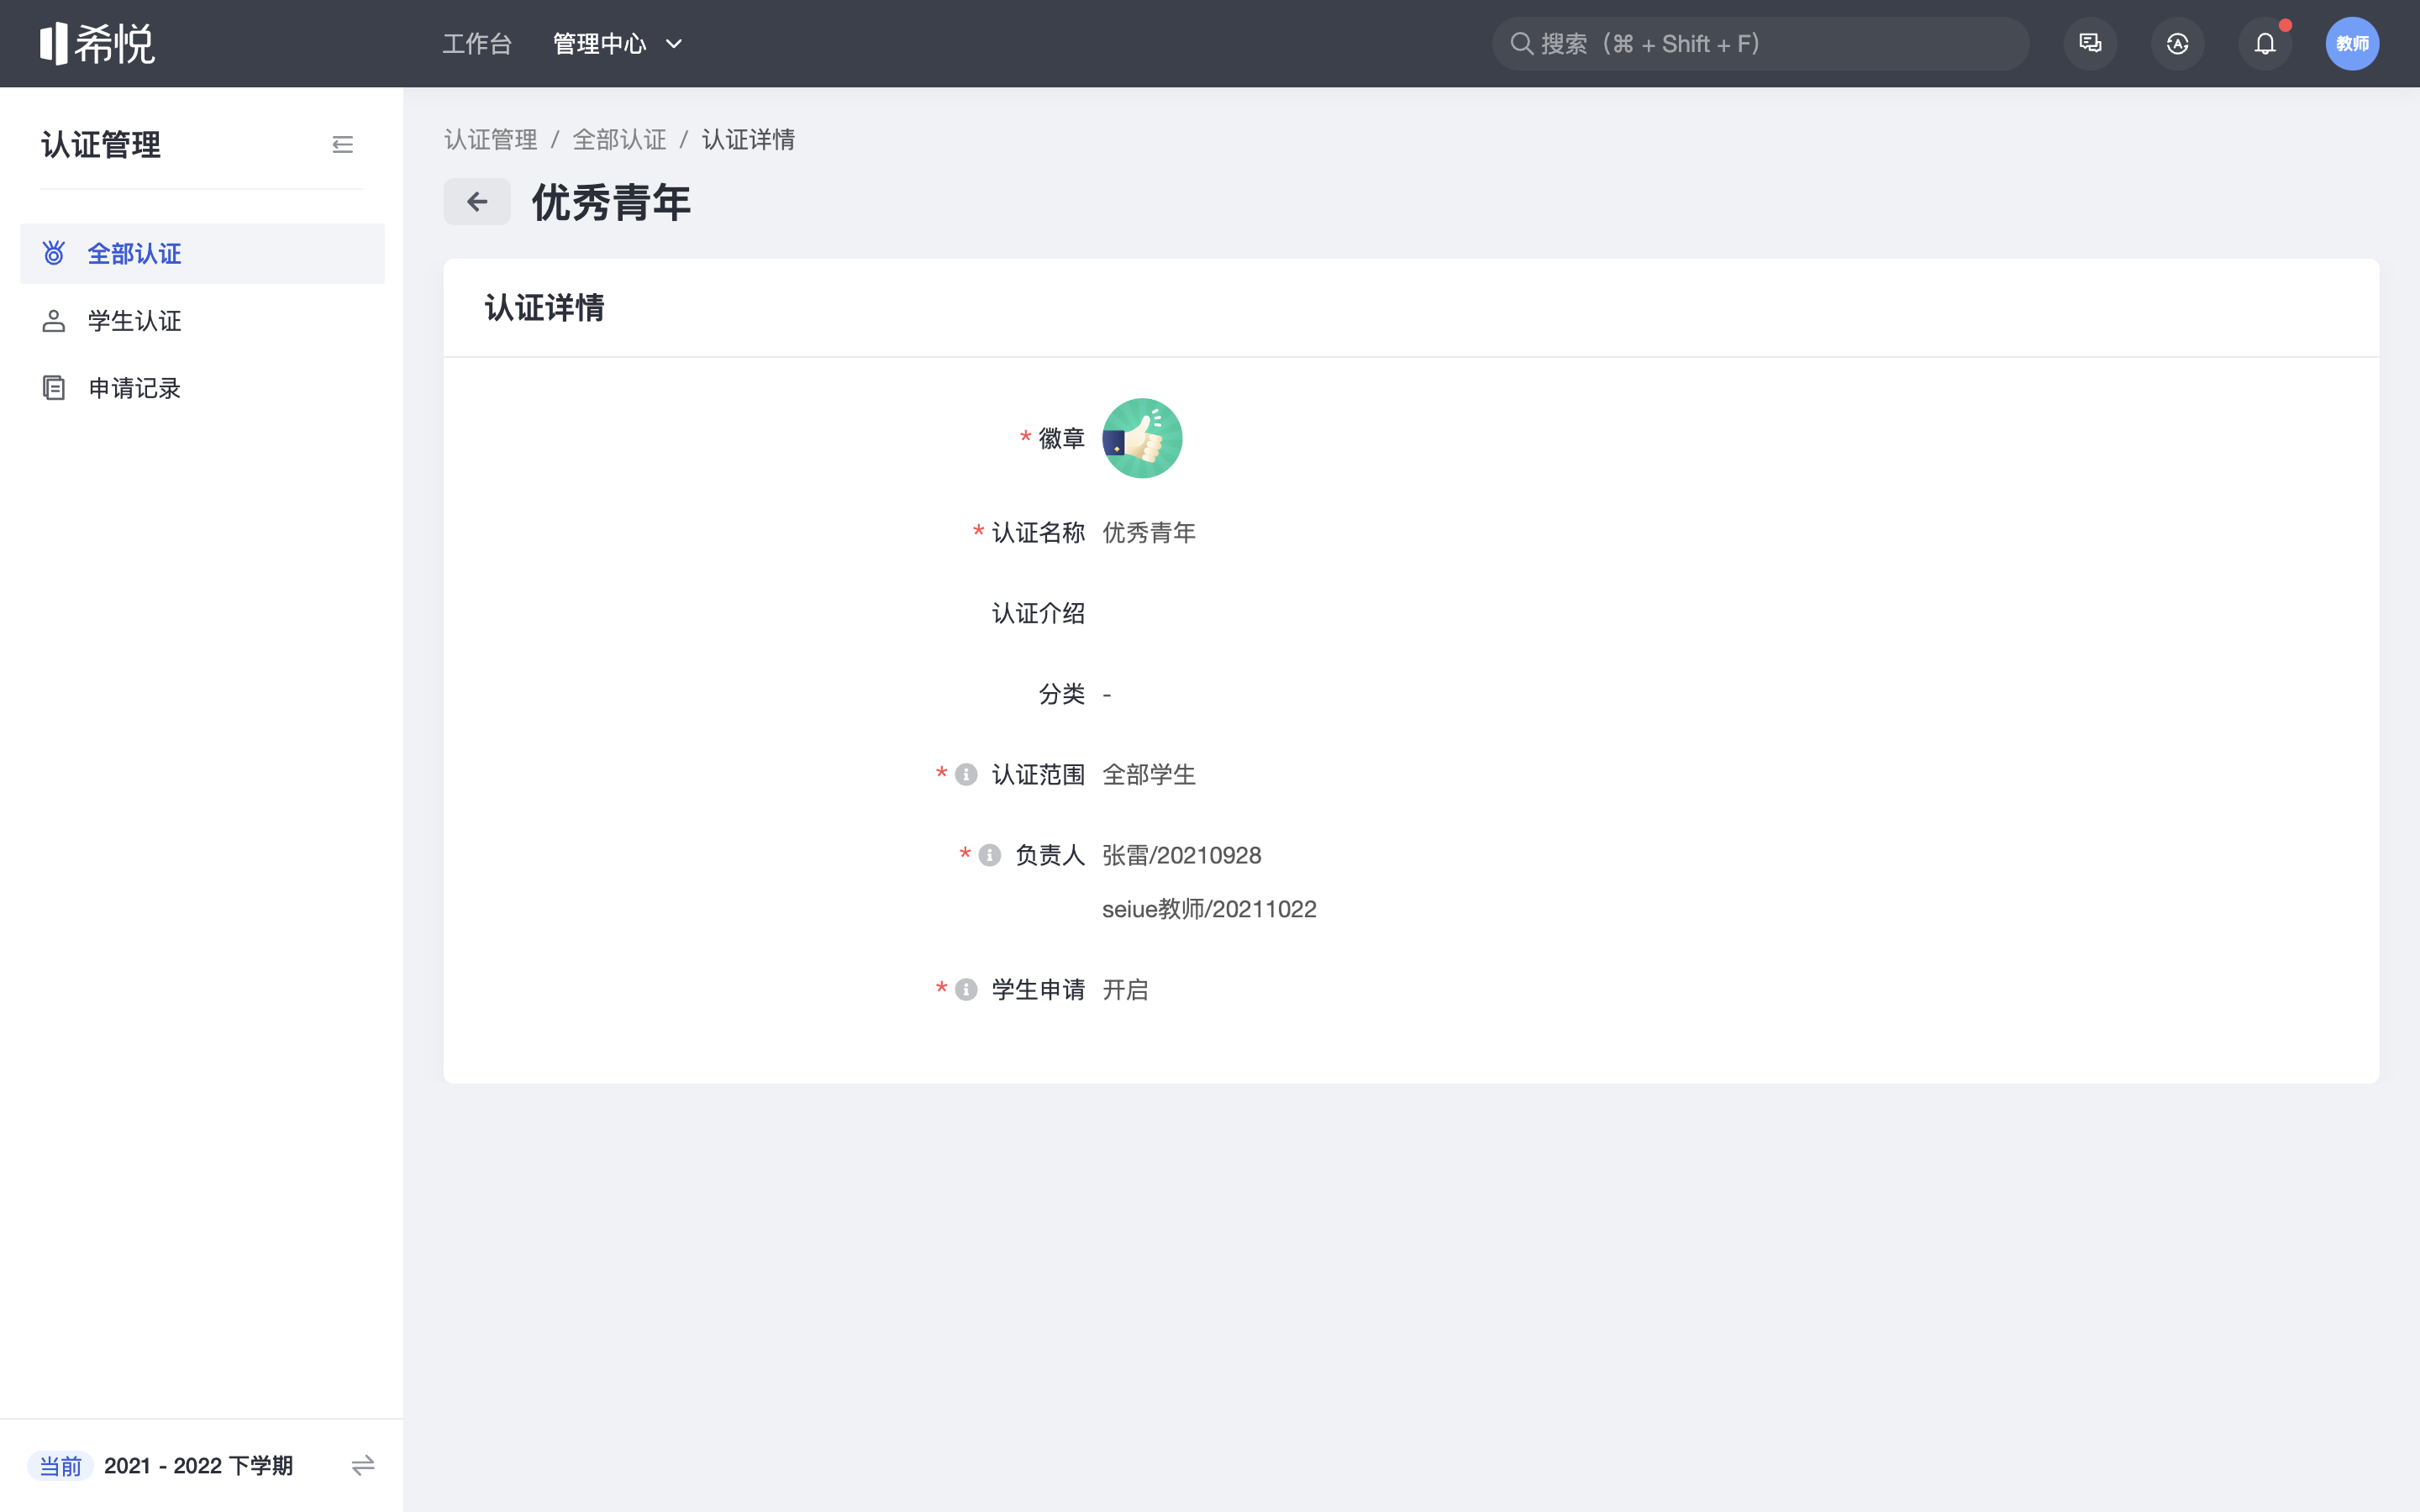This screenshot has height=1512, width=2420.
Task: Open the messages chat icon
Action: pos(2090,44)
